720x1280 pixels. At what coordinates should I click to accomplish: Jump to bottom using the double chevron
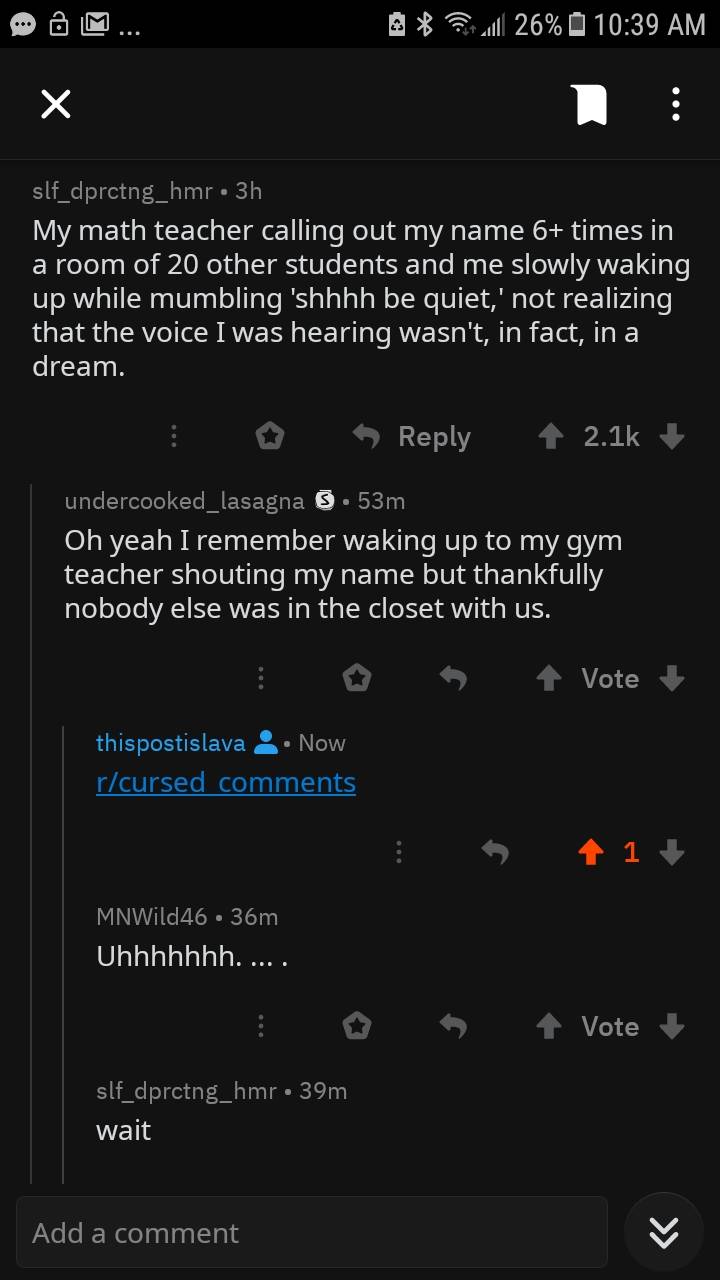(x=663, y=1232)
